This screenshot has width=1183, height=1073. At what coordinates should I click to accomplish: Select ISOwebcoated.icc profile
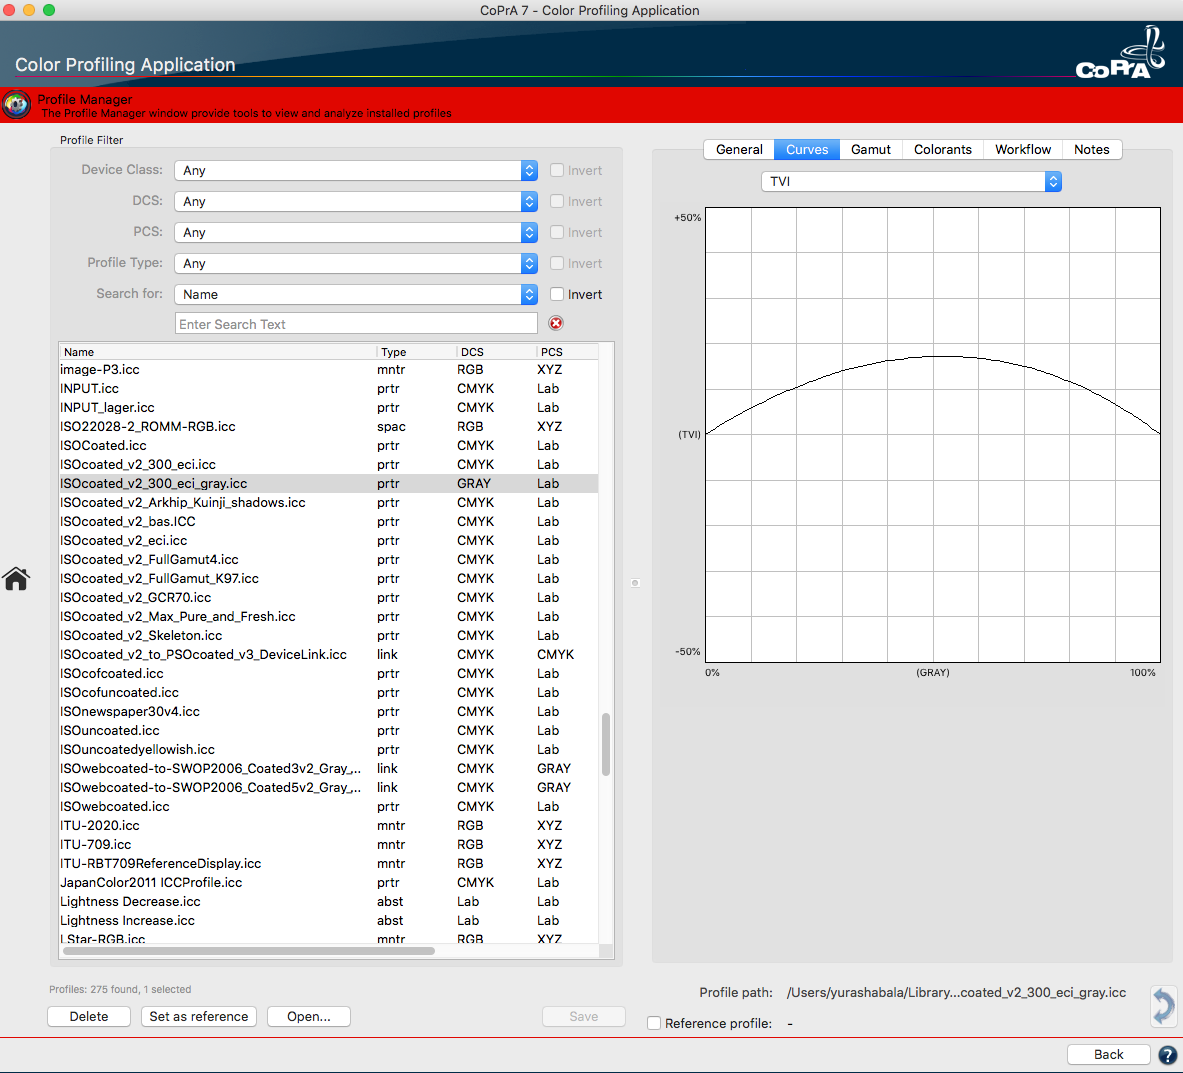329,807
